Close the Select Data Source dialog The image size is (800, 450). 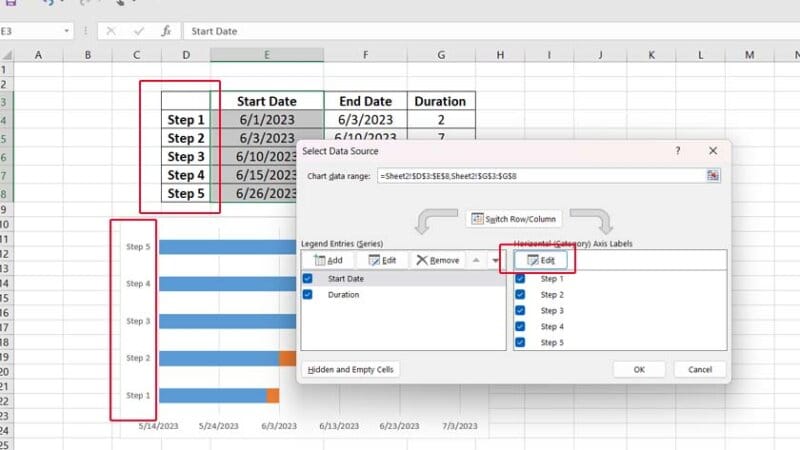pyautogui.click(x=713, y=151)
